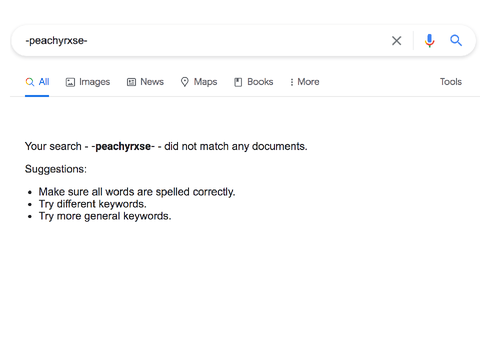
Task: Click the 'Try more general keywords' suggestion line
Action: (x=105, y=216)
